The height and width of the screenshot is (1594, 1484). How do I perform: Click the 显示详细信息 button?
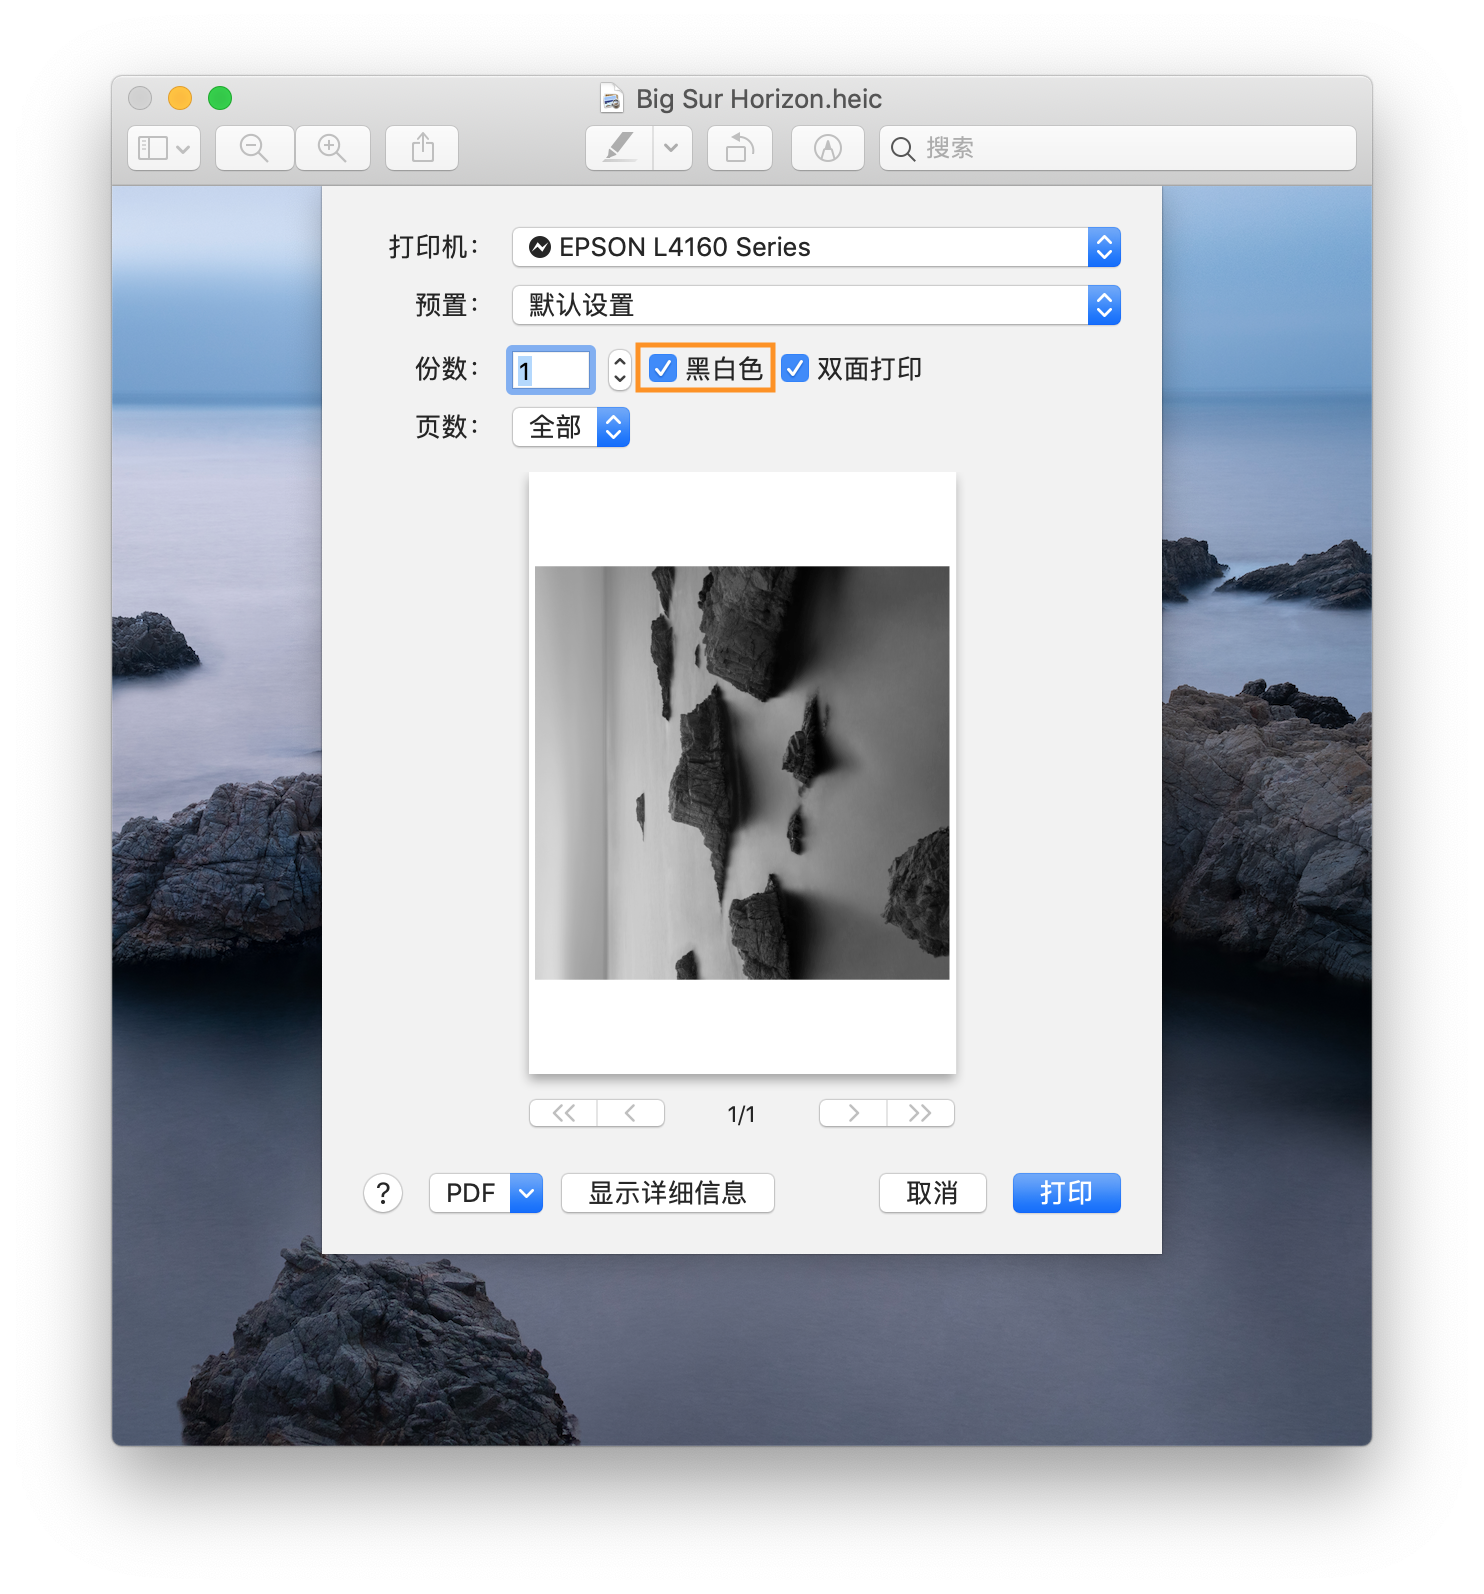(667, 1193)
